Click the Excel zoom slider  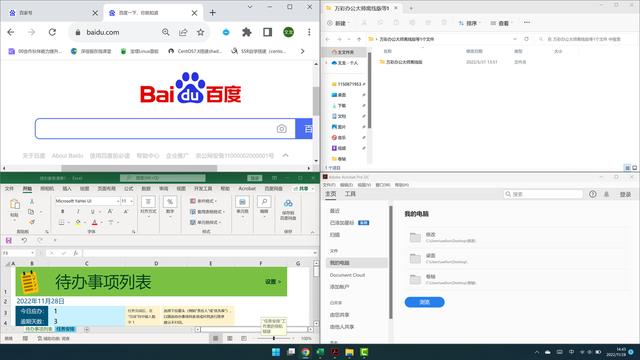click(x=273, y=338)
